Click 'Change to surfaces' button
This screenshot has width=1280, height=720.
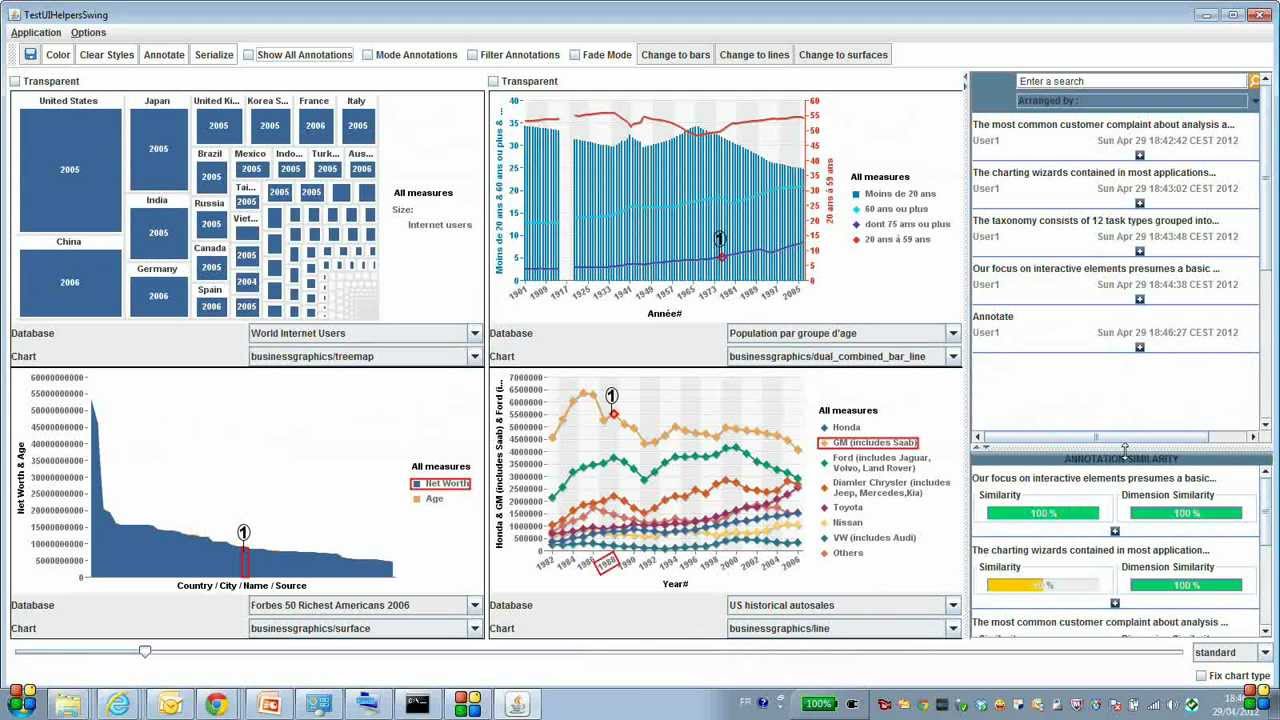[x=843, y=55]
